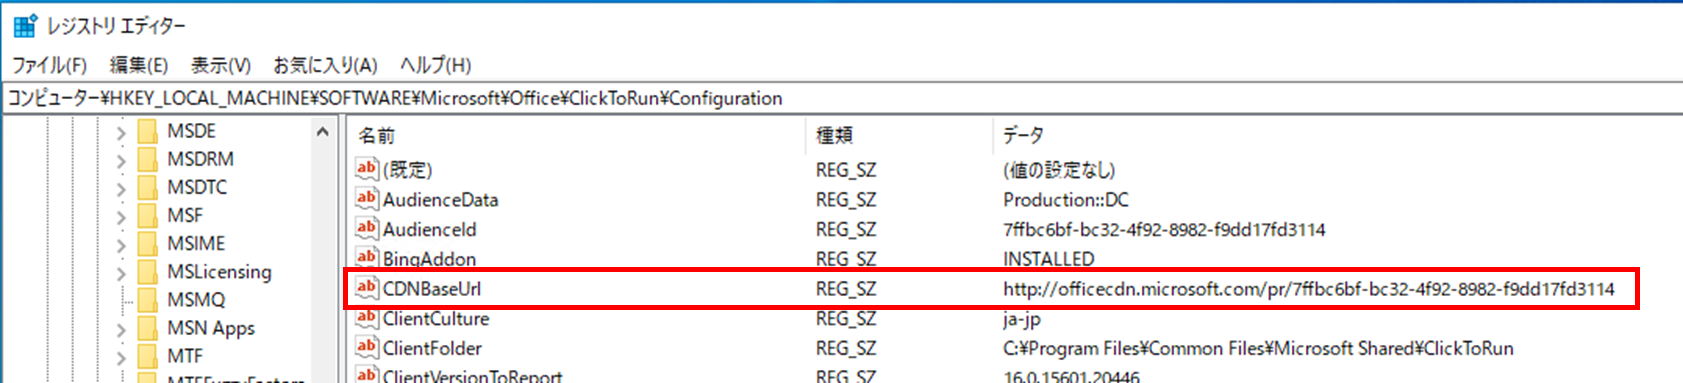Click the string icon of ClientFolder
This screenshot has width=1683, height=383.
367,348
